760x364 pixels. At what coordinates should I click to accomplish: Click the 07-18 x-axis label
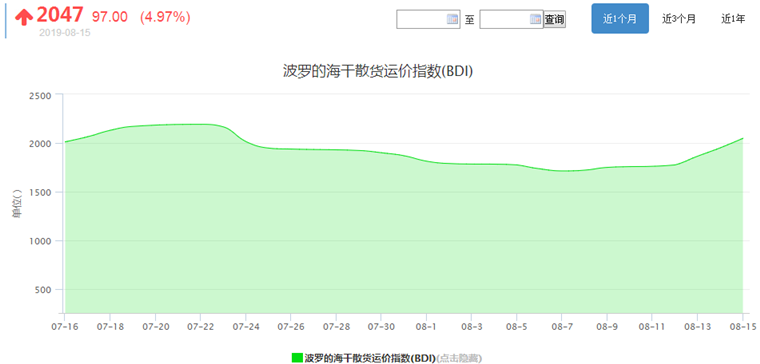110,327
